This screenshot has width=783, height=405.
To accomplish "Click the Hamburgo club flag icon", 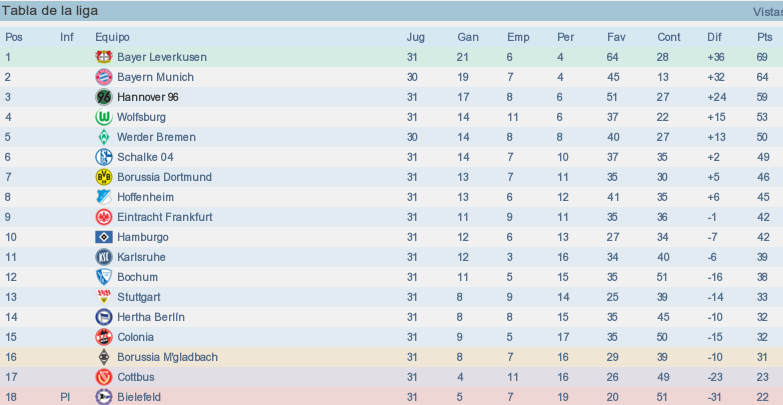I will (x=104, y=237).
